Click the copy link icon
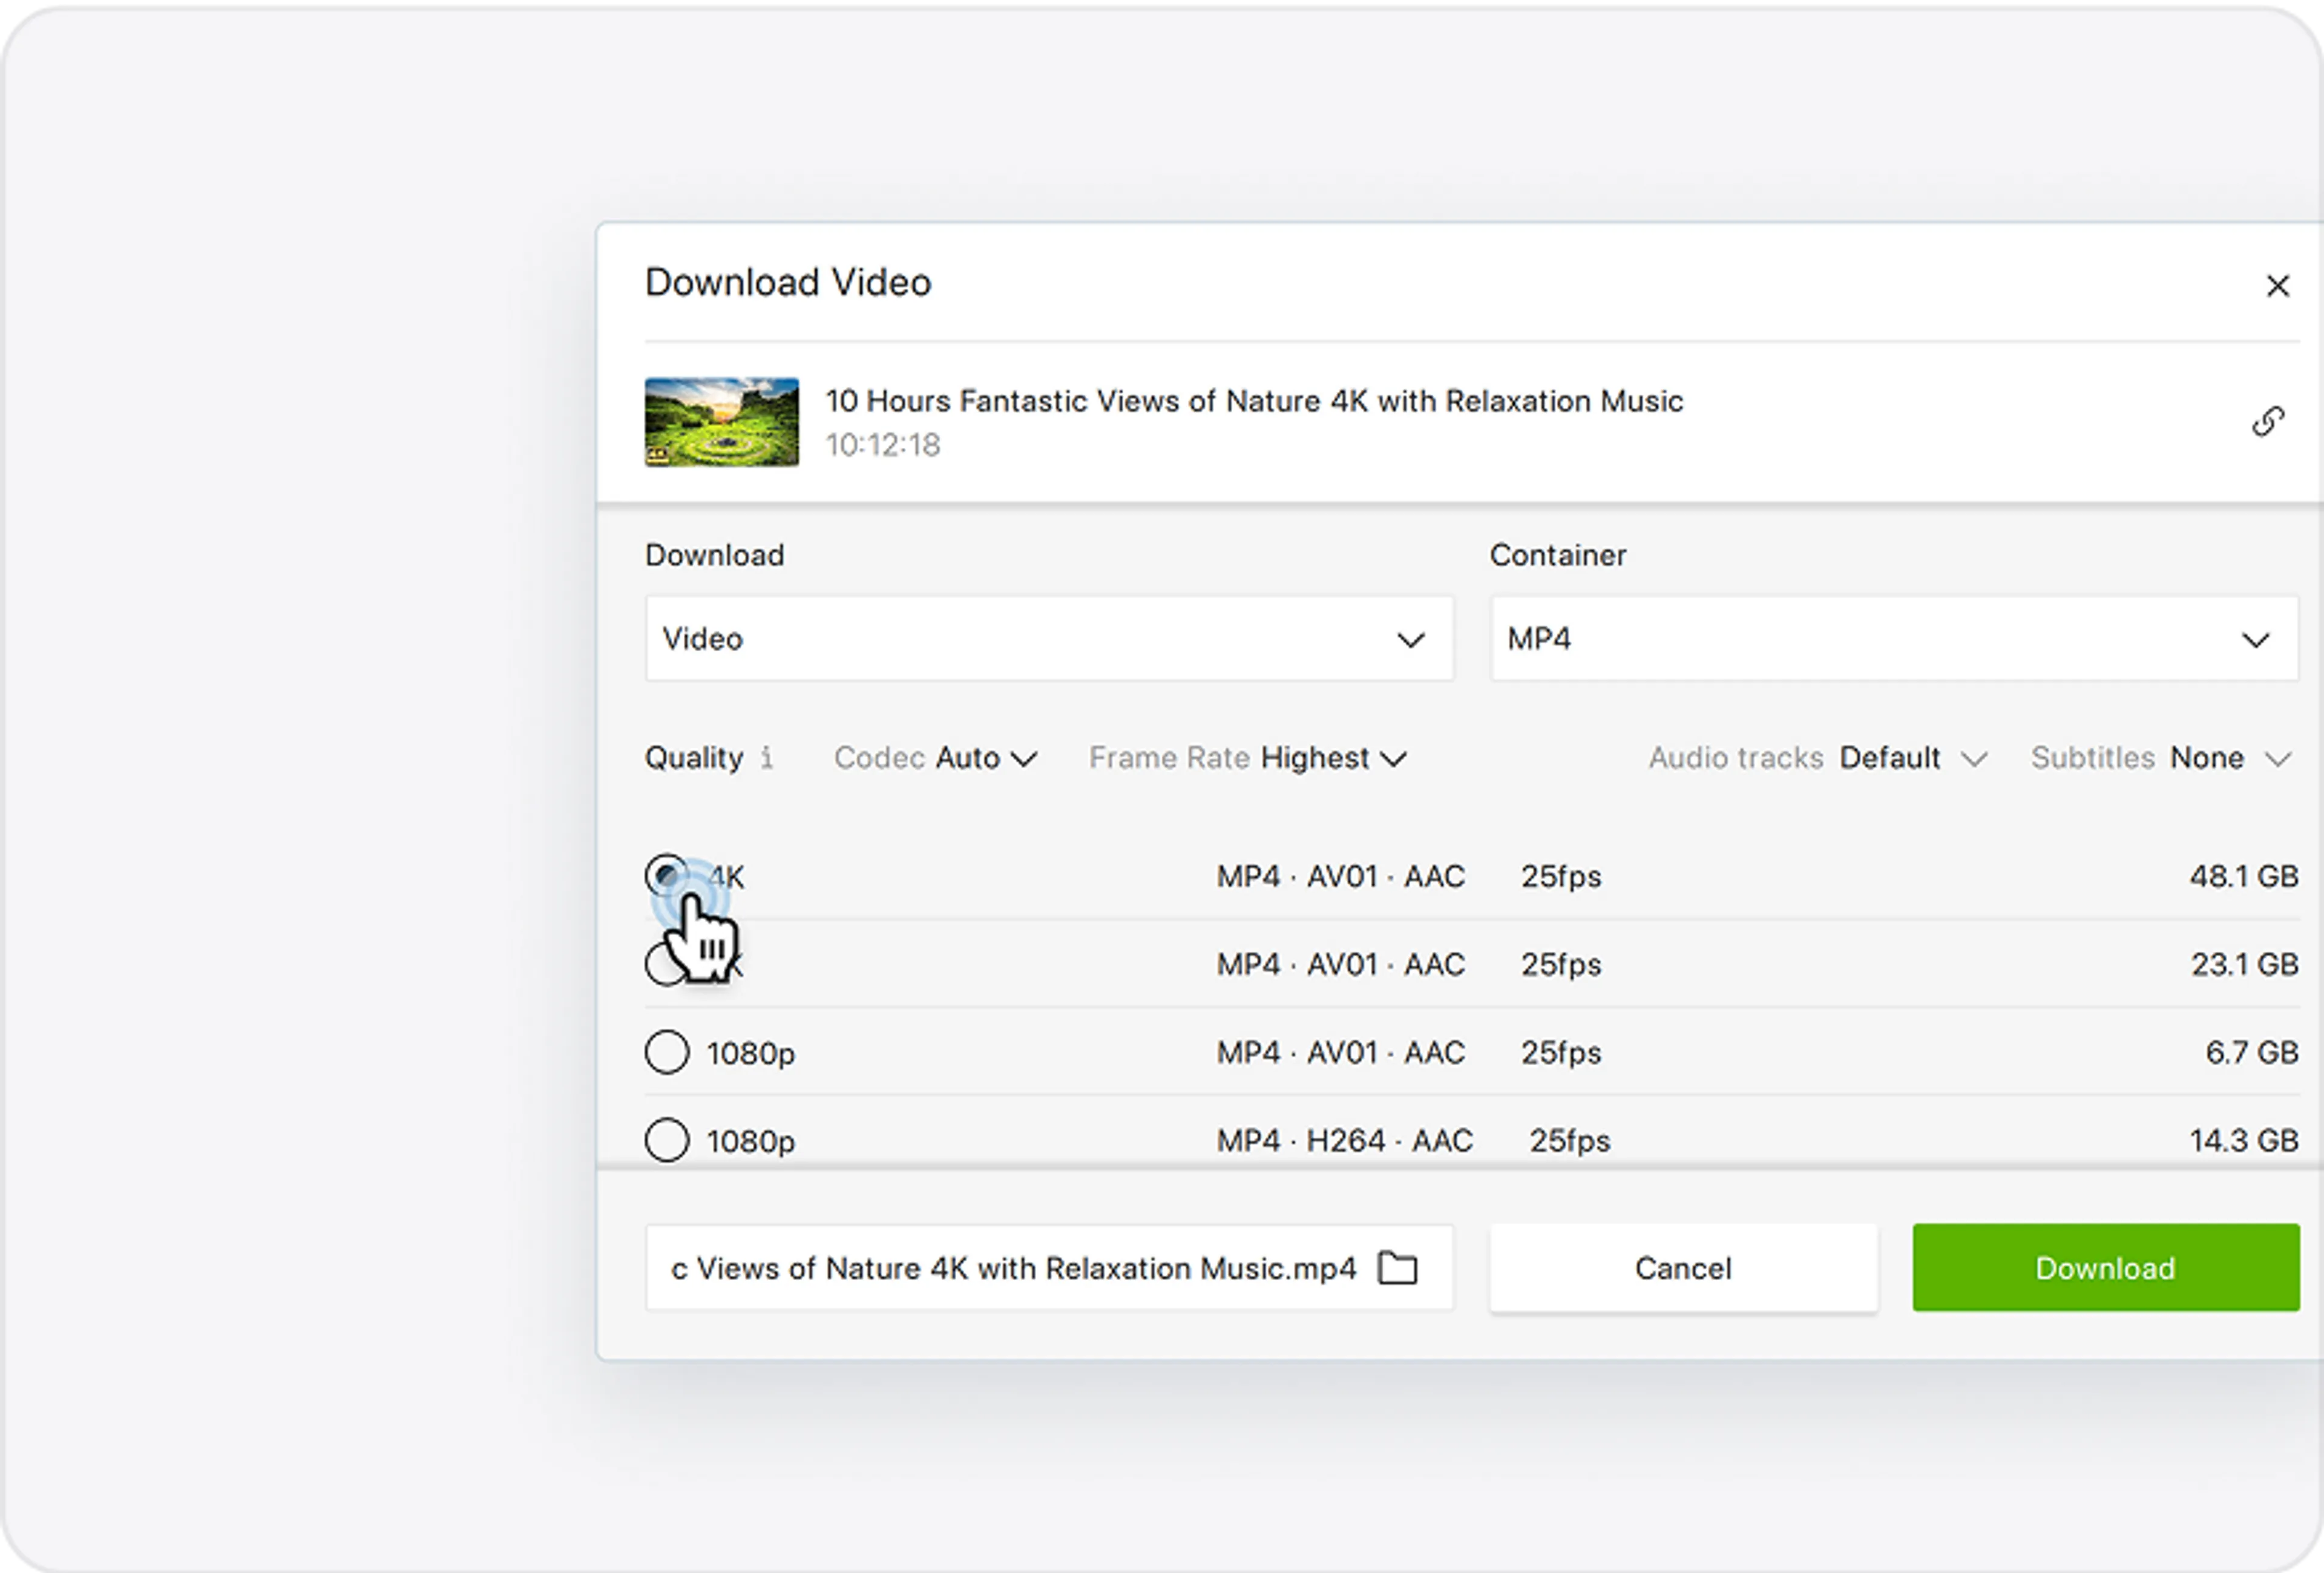Screen dimensions: 2324x1573 coord(2267,421)
